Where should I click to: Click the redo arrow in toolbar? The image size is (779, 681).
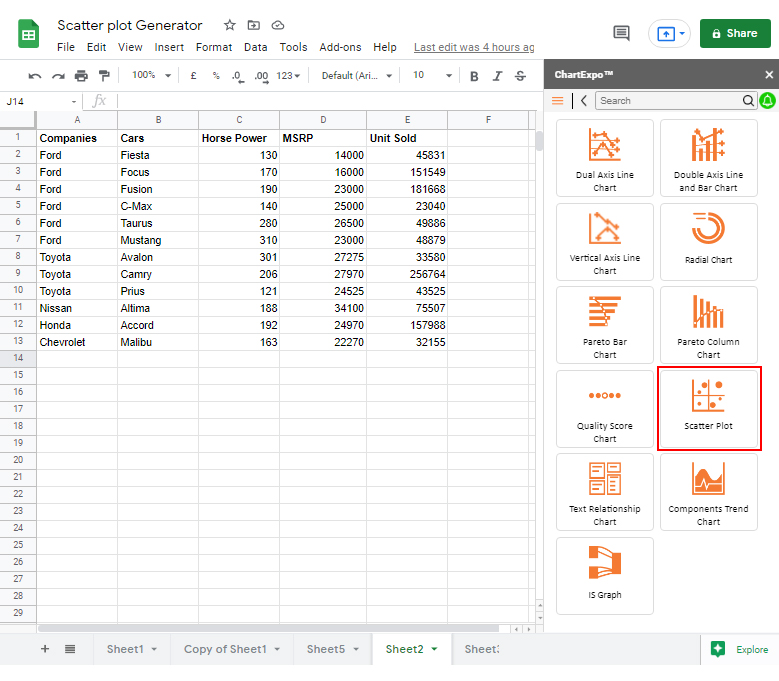pos(58,76)
